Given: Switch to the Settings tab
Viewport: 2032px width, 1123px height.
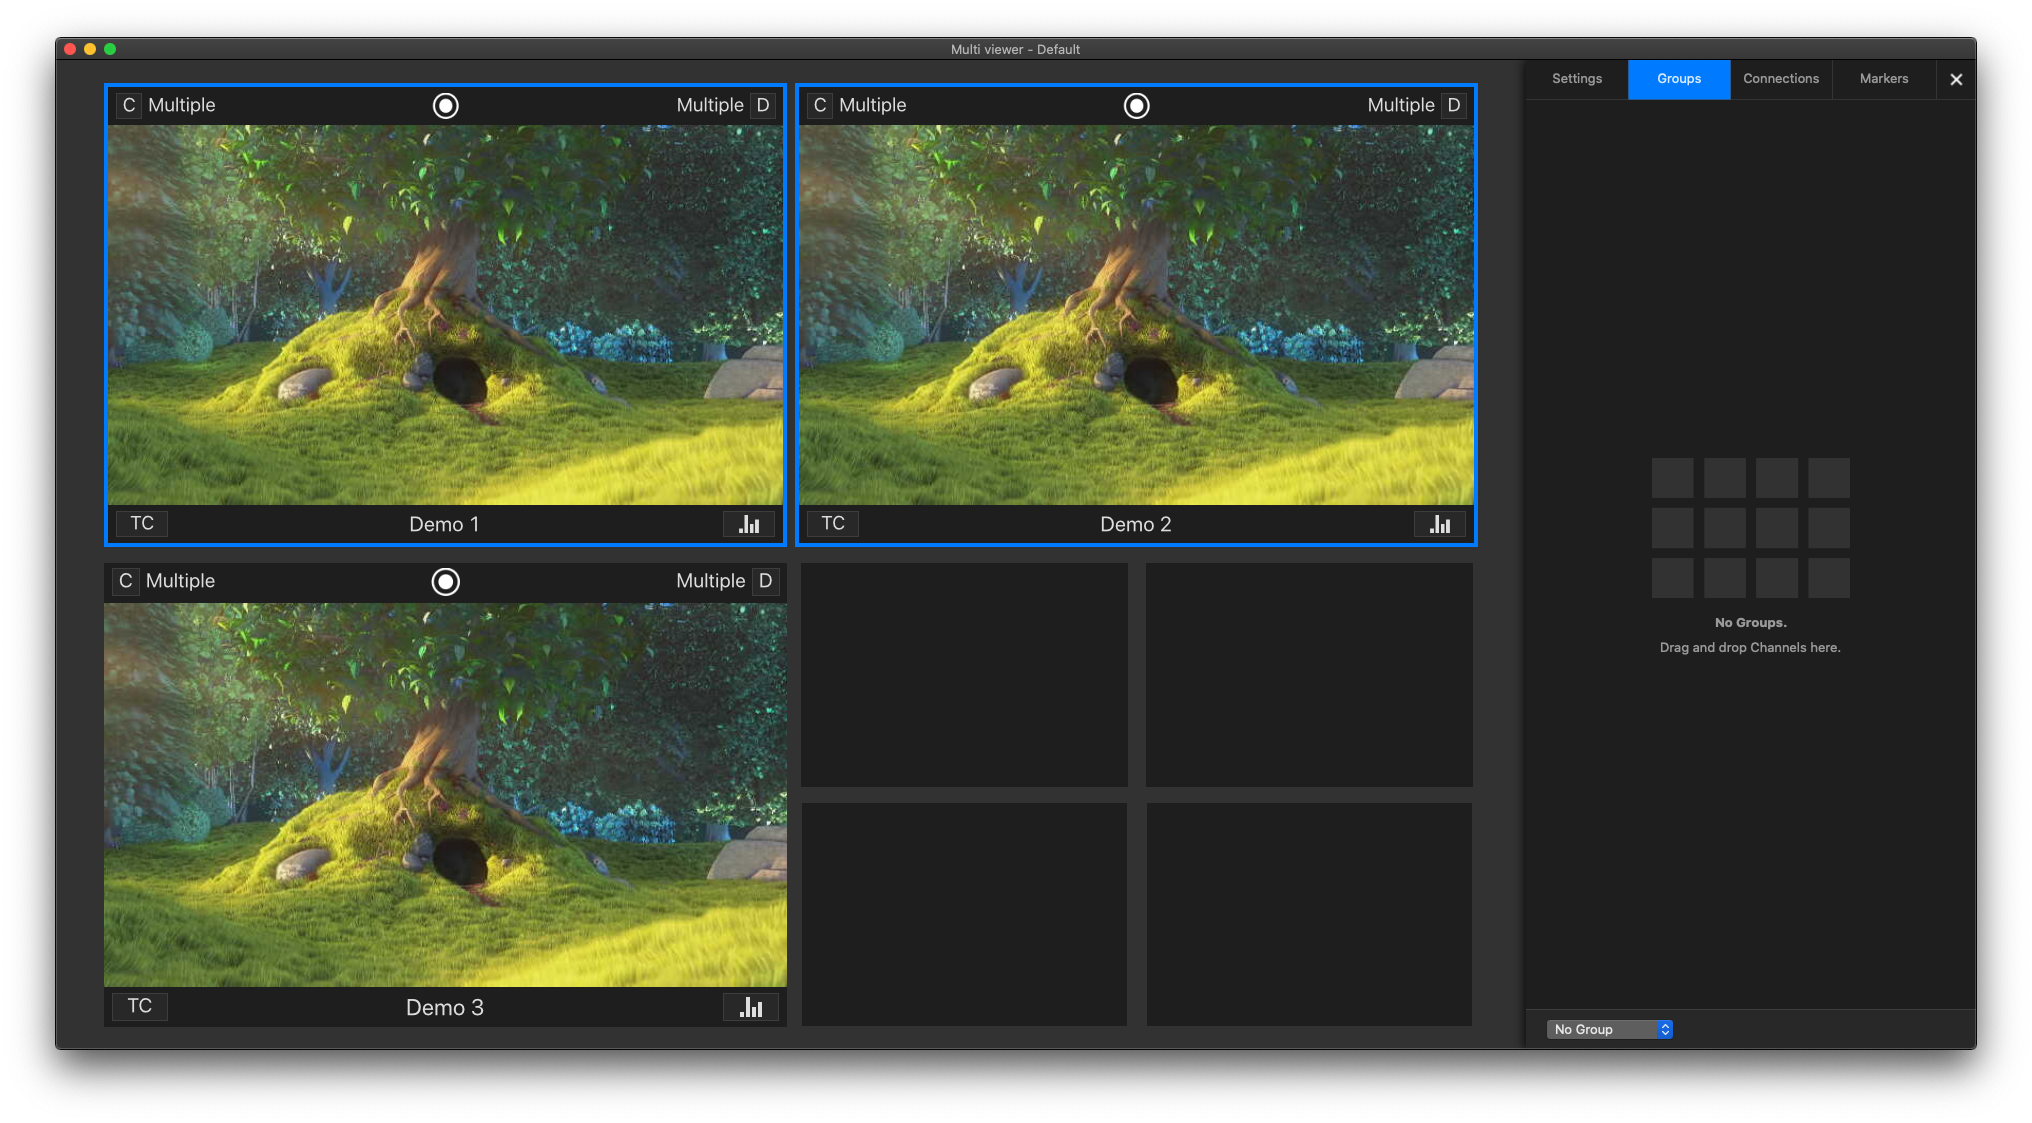Looking at the screenshot, I should [1577, 79].
